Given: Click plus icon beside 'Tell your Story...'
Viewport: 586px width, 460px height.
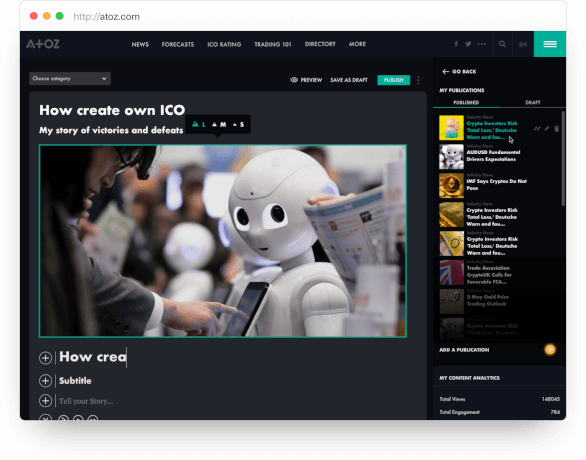Looking at the screenshot, I should 45,401.
